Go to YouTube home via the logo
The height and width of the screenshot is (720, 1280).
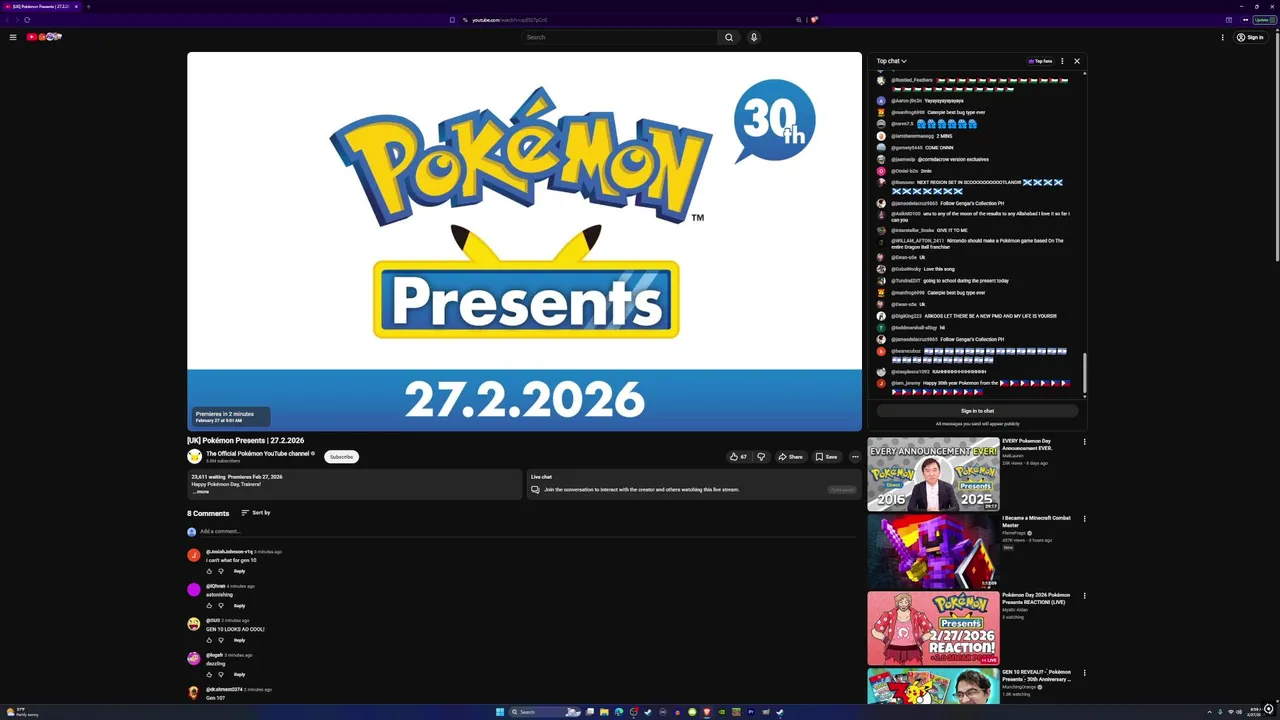pos(45,37)
